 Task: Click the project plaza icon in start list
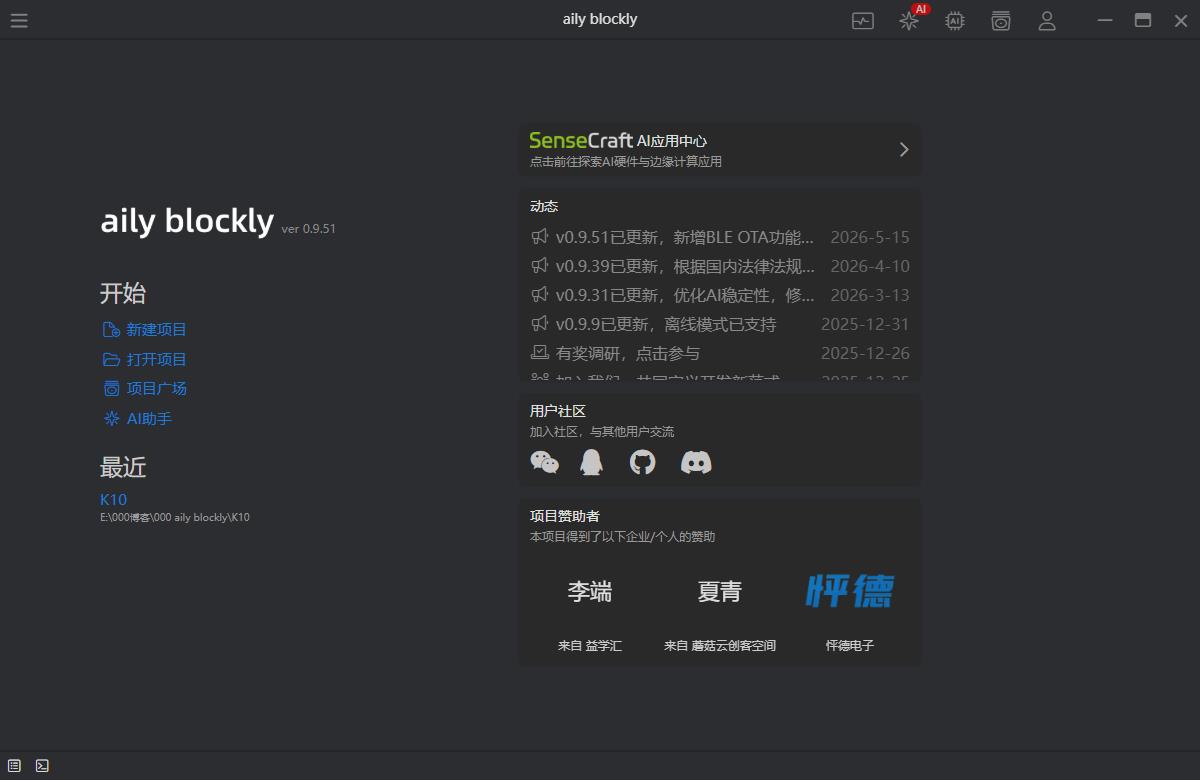(x=111, y=389)
